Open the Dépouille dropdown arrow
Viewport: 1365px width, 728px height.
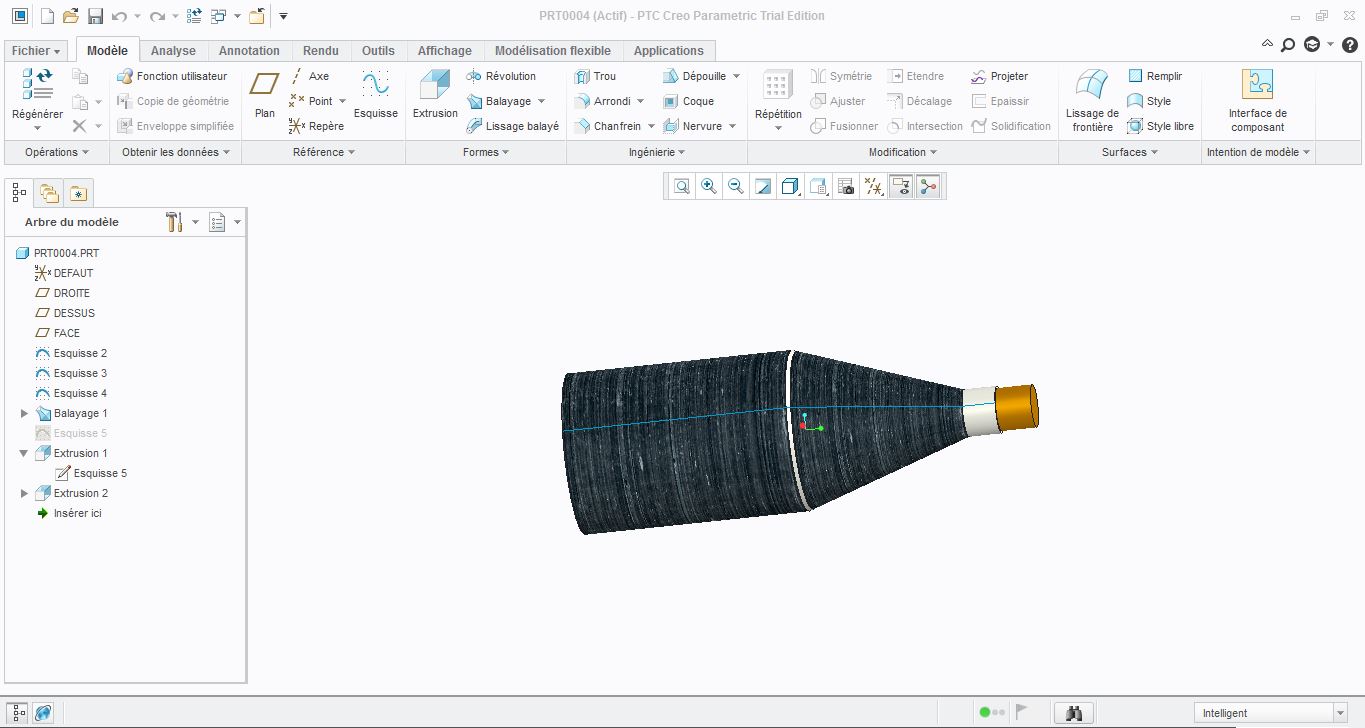tap(736, 76)
